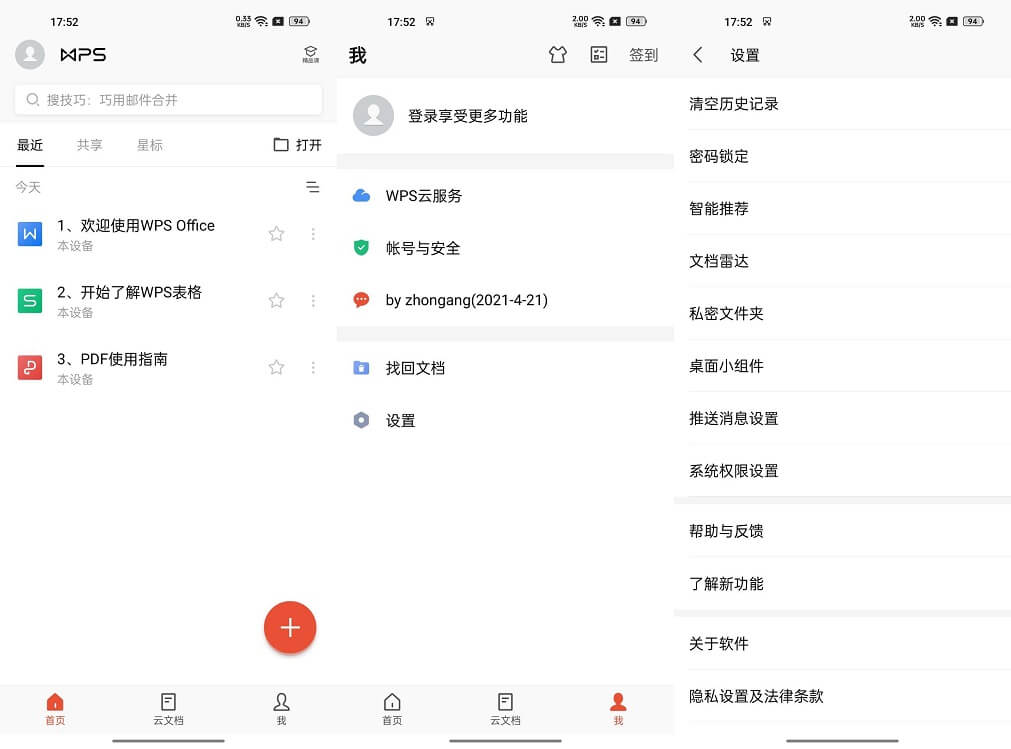Open the list view options icon beside 今天
Viewport: 1011px width, 749px height.
click(x=313, y=187)
